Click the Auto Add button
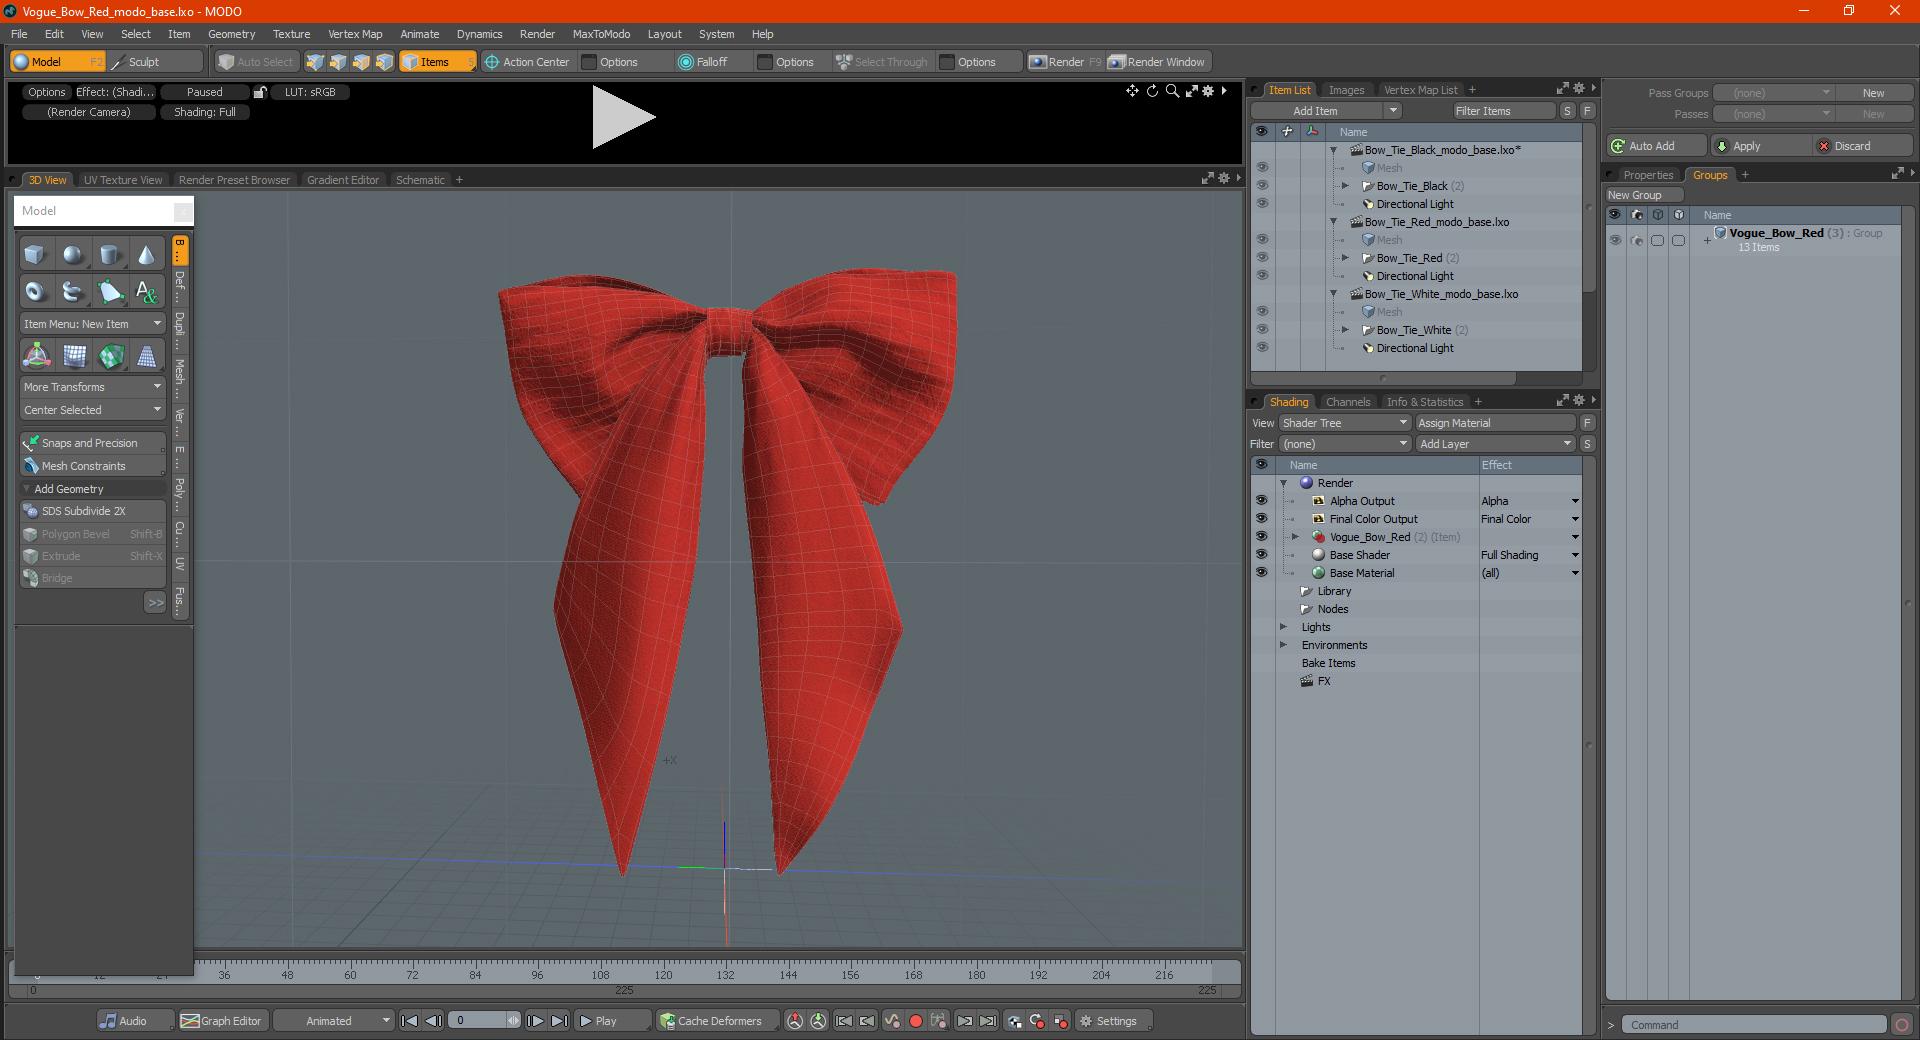 (1655, 146)
